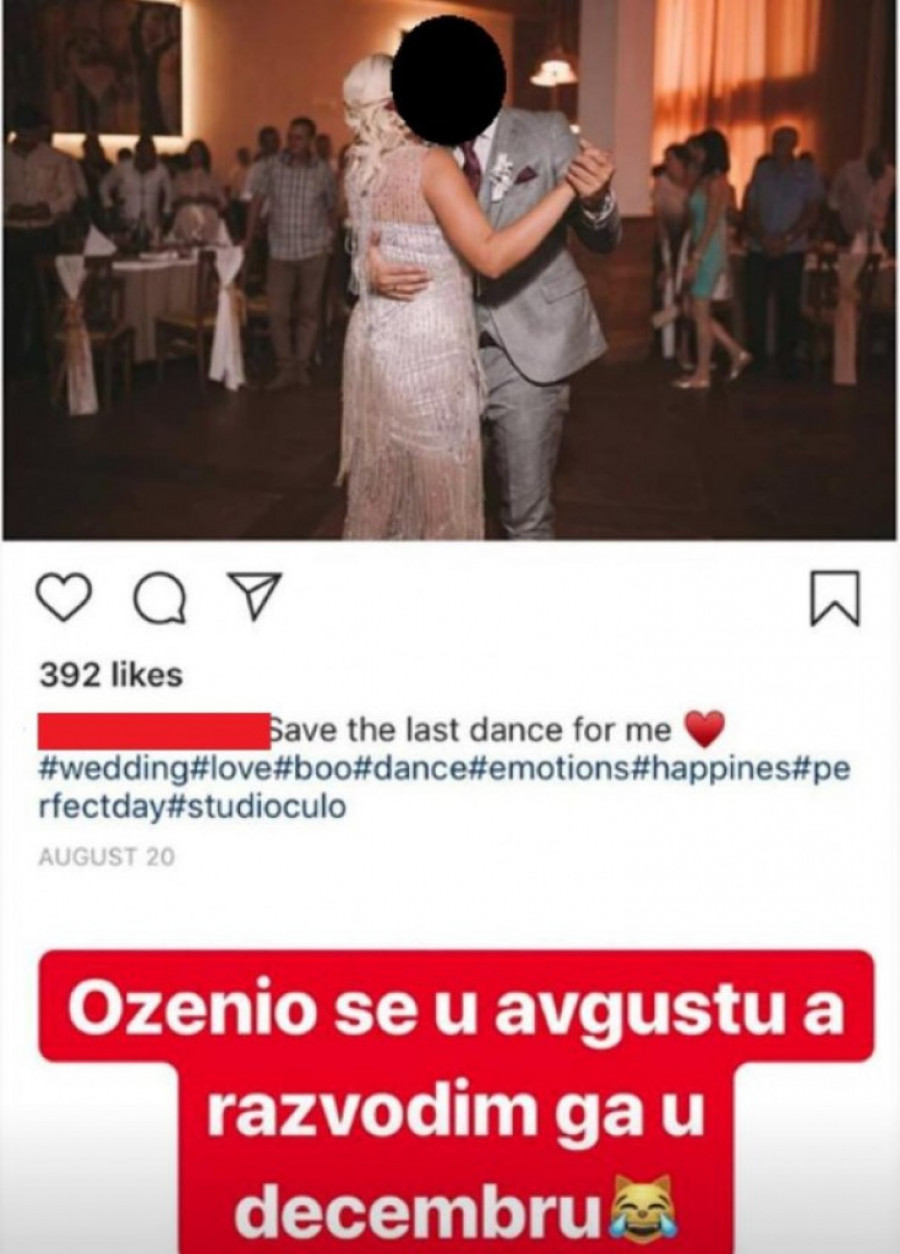900x1254 pixels.
Task: Open the redacted username profile
Action: point(154,730)
